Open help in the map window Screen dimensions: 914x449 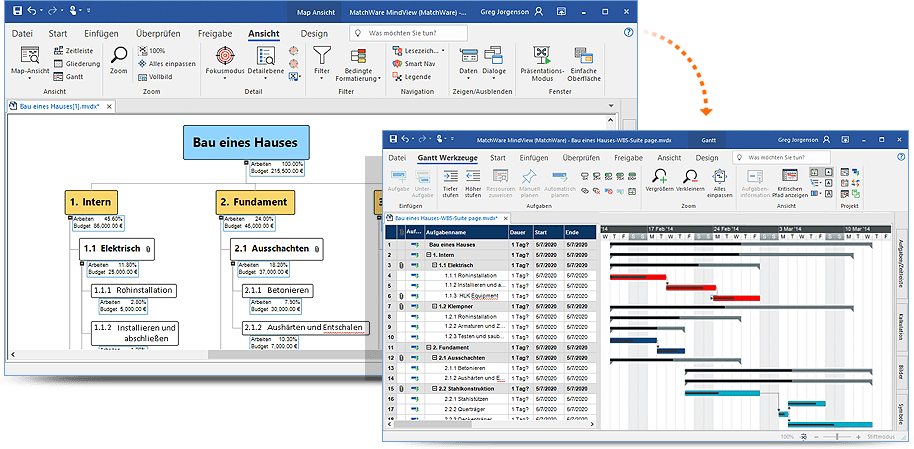pyautogui.click(x=628, y=33)
